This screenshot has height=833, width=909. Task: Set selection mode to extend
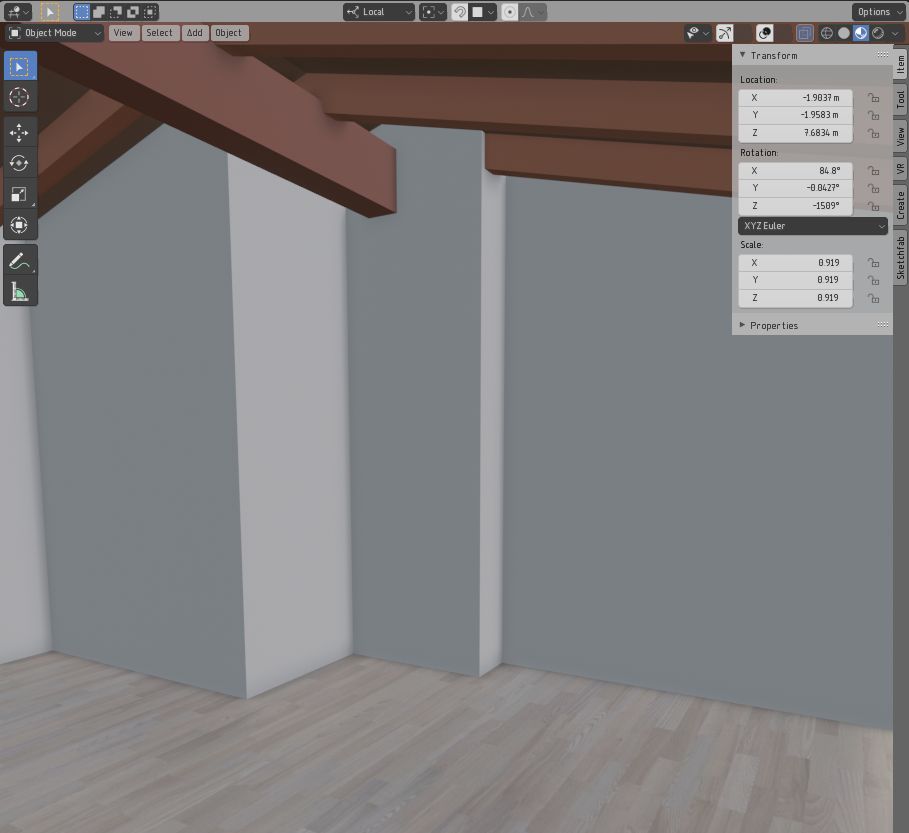click(99, 12)
